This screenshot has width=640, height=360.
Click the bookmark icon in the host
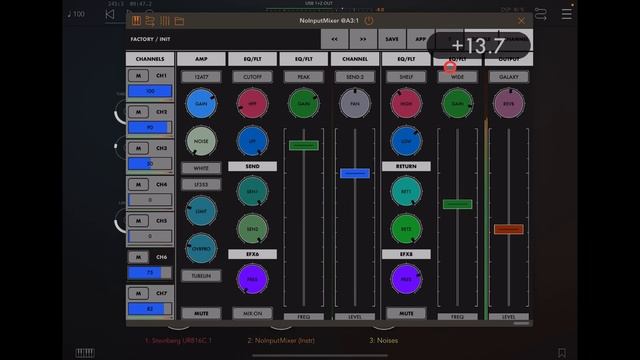[x=562, y=353]
